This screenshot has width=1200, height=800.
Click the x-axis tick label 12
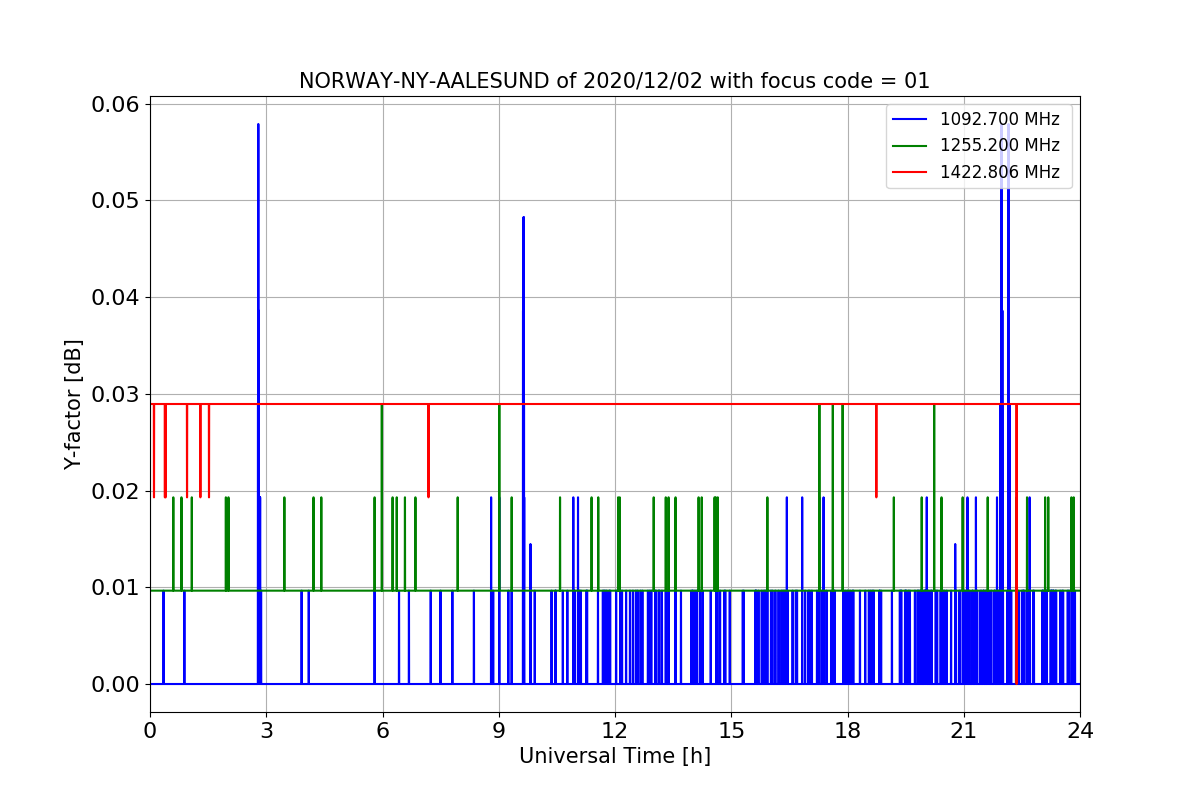pyautogui.click(x=615, y=730)
